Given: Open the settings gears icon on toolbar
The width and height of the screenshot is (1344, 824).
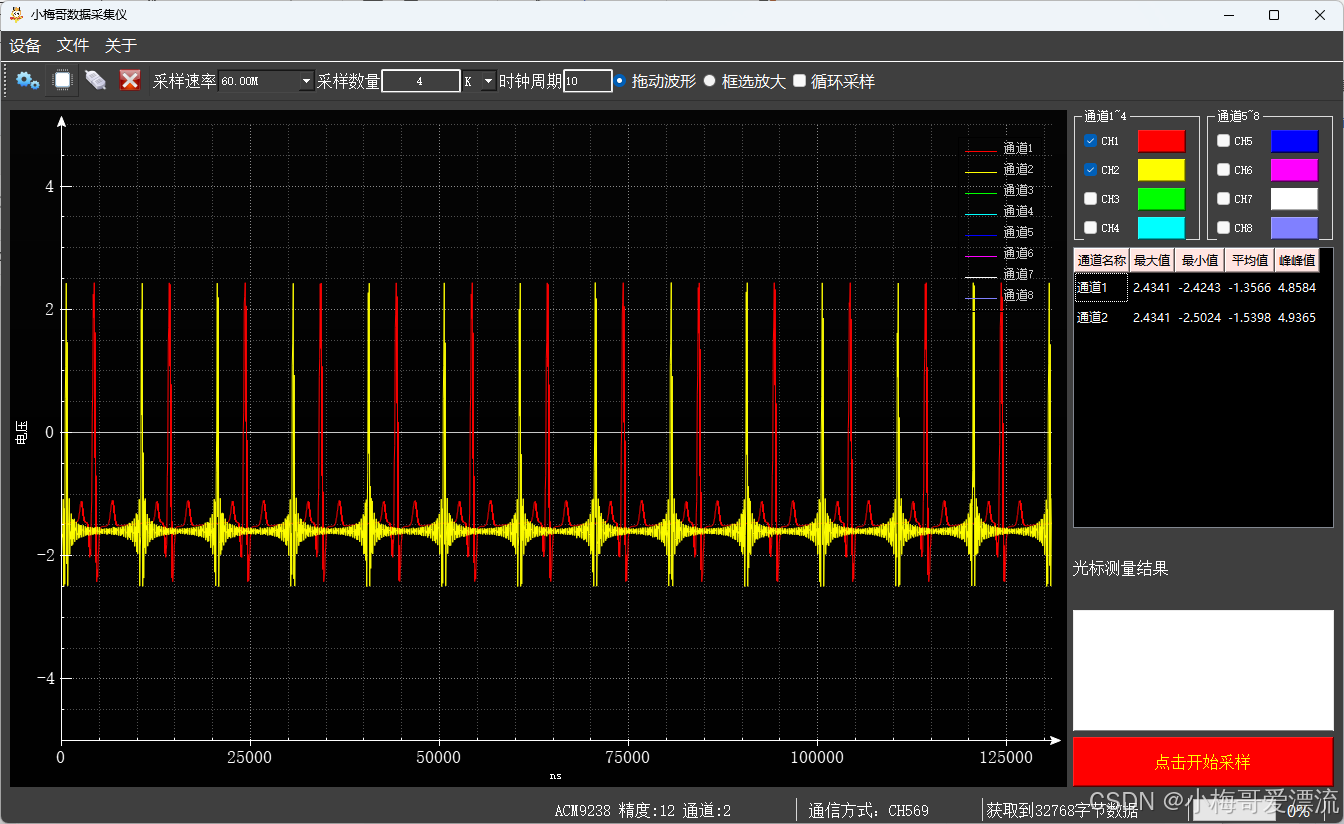Looking at the screenshot, I should [x=27, y=80].
